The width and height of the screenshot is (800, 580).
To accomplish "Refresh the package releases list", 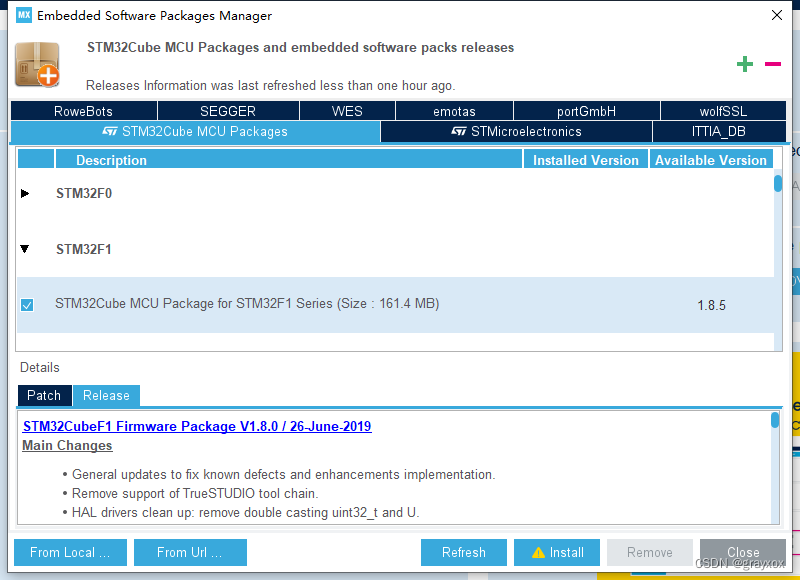I will tap(464, 552).
